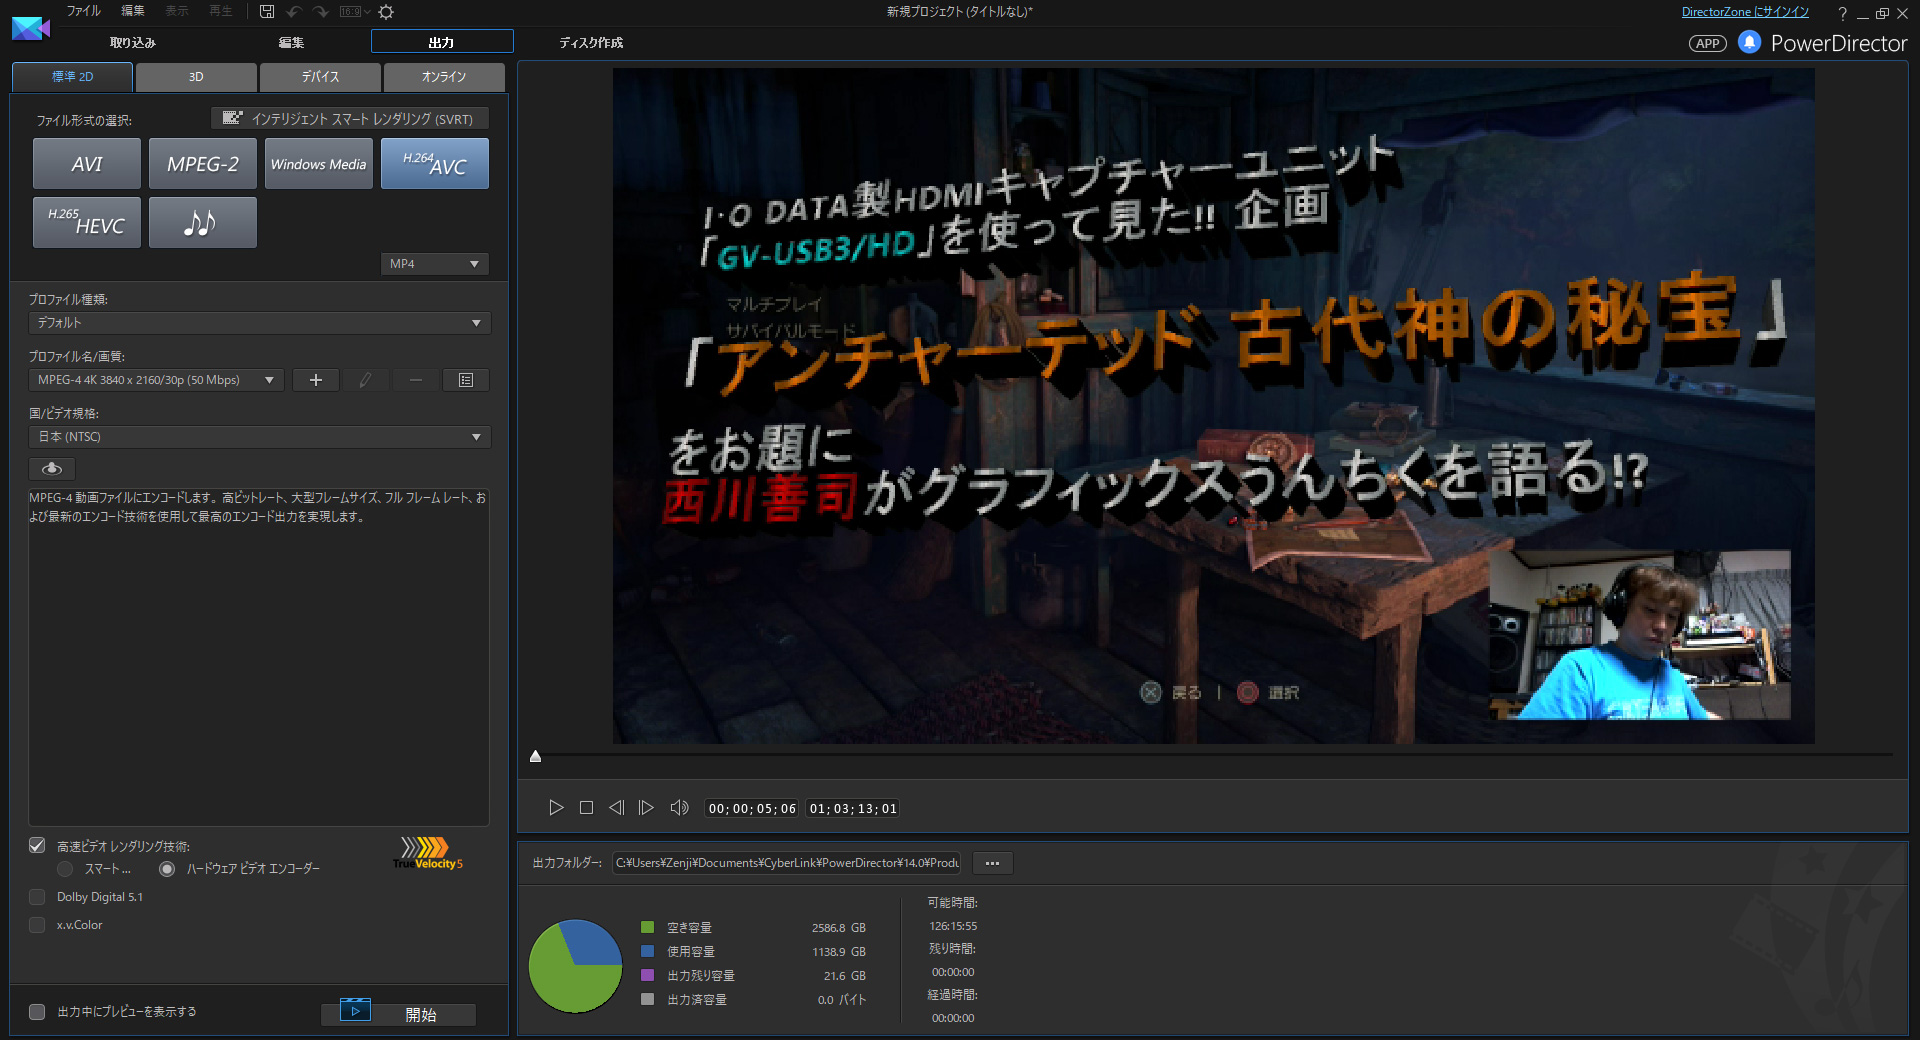Open the MP4 container format dropdown
The height and width of the screenshot is (1040, 1920).
434,264
